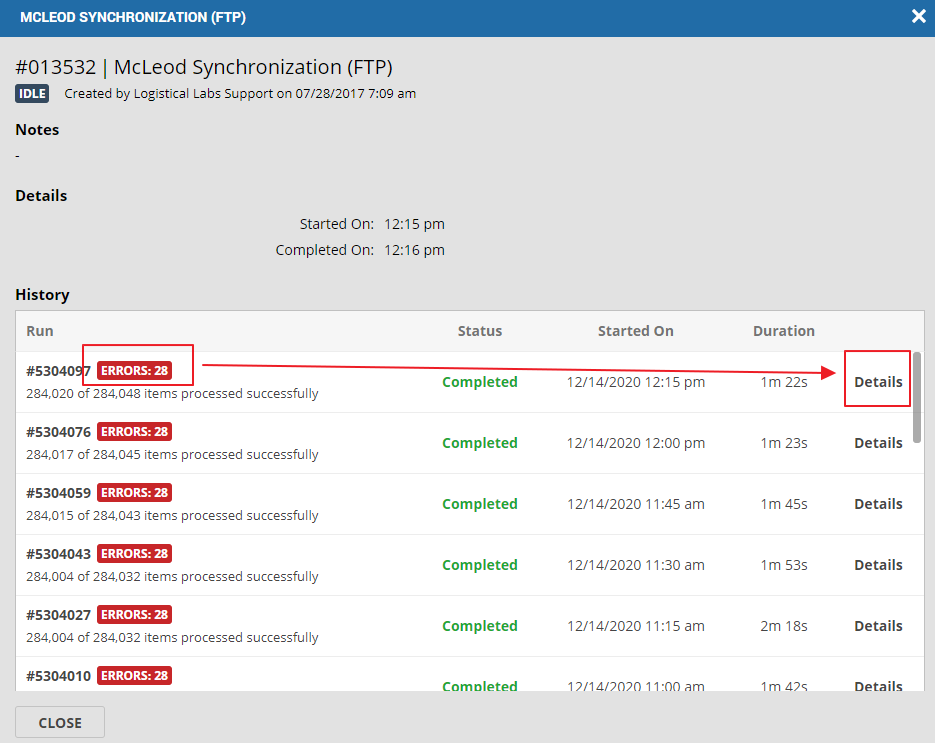Viewport: 935px width, 743px height.
Task: Click start time 12/14/2020 12:15 pm
Action: coord(636,382)
